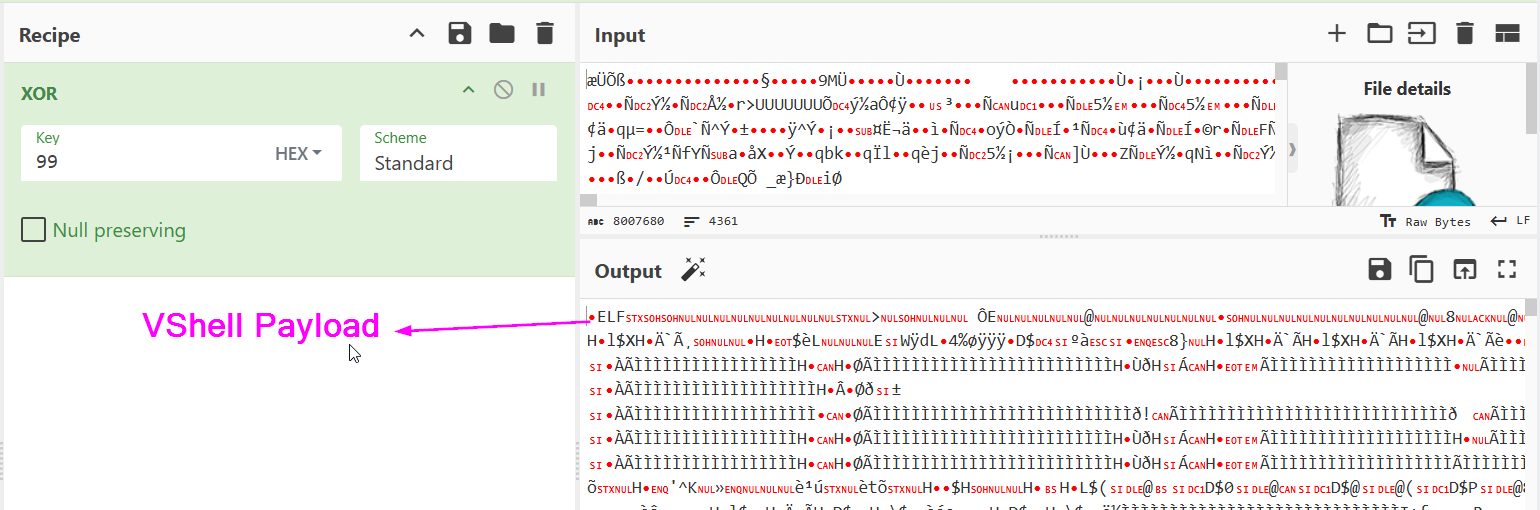Set breakpoint on XOR operation
The width and height of the screenshot is (1540, 510).
(539, 90)
